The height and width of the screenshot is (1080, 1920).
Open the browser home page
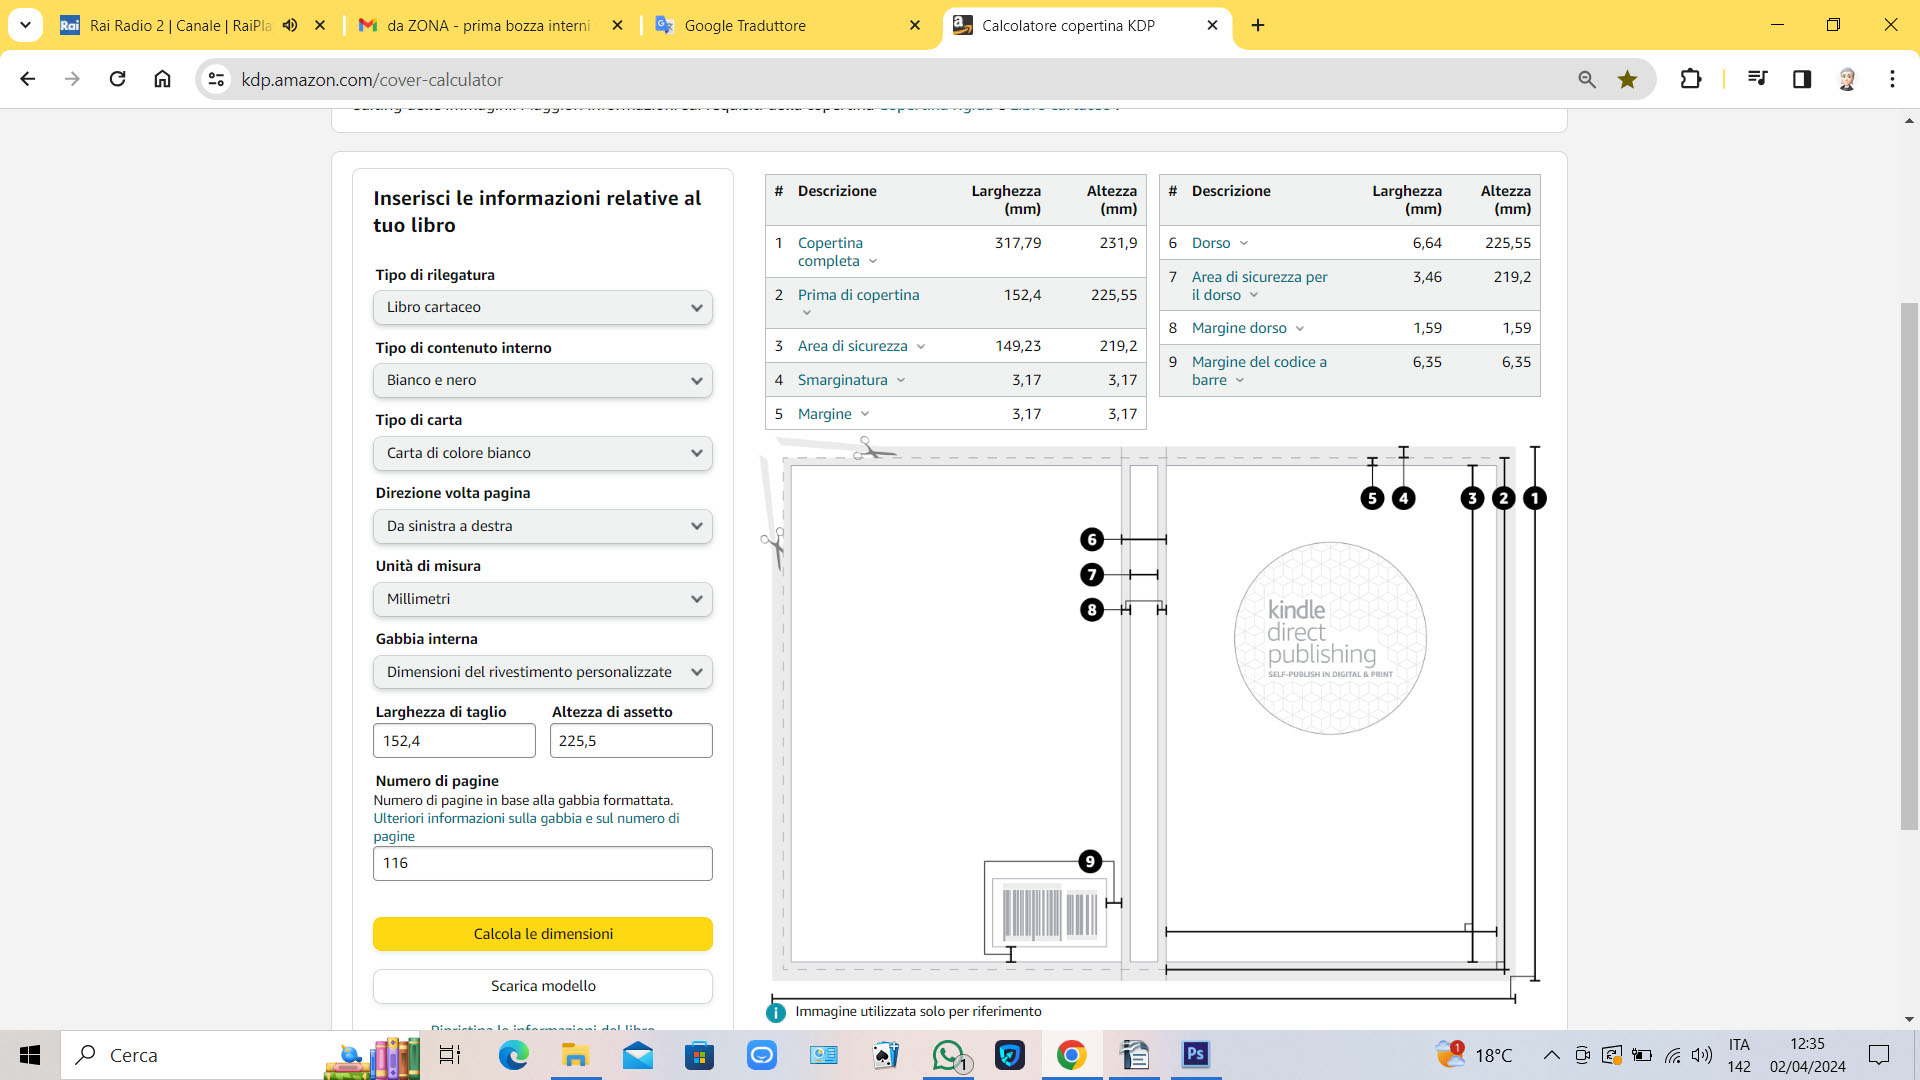click(162, 79)
